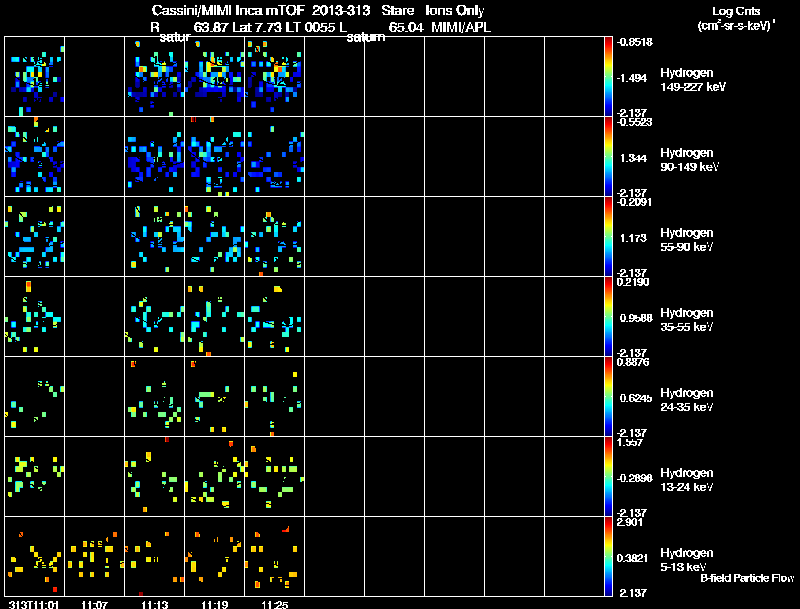Click the 'MIMI/APL' text in header

pos(461,27)
